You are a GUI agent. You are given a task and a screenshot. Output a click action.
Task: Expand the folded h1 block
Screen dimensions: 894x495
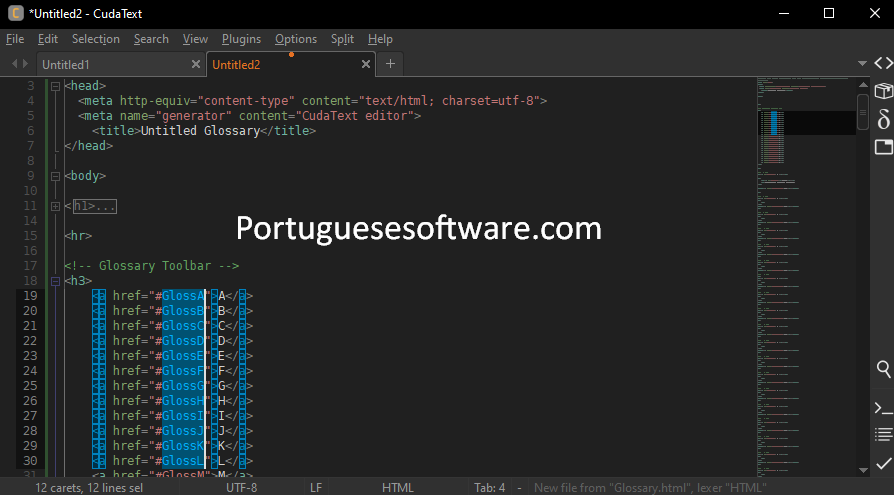point(55,206)
